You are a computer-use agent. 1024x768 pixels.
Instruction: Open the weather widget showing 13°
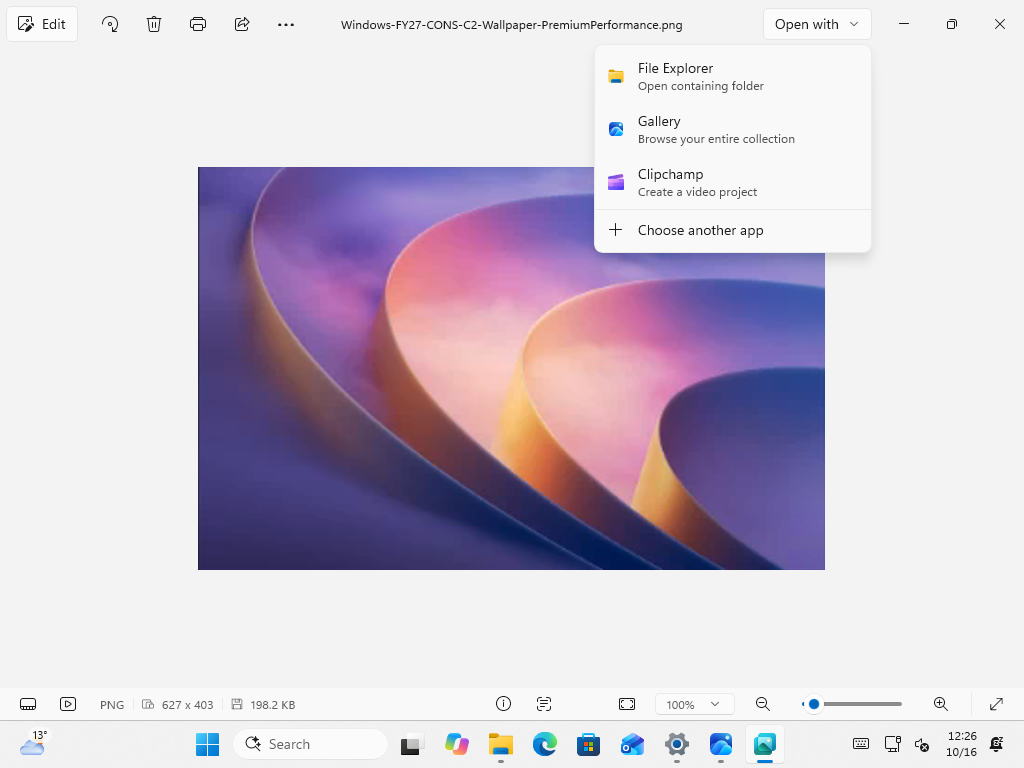pyautogui.click(x=33, y=743)
